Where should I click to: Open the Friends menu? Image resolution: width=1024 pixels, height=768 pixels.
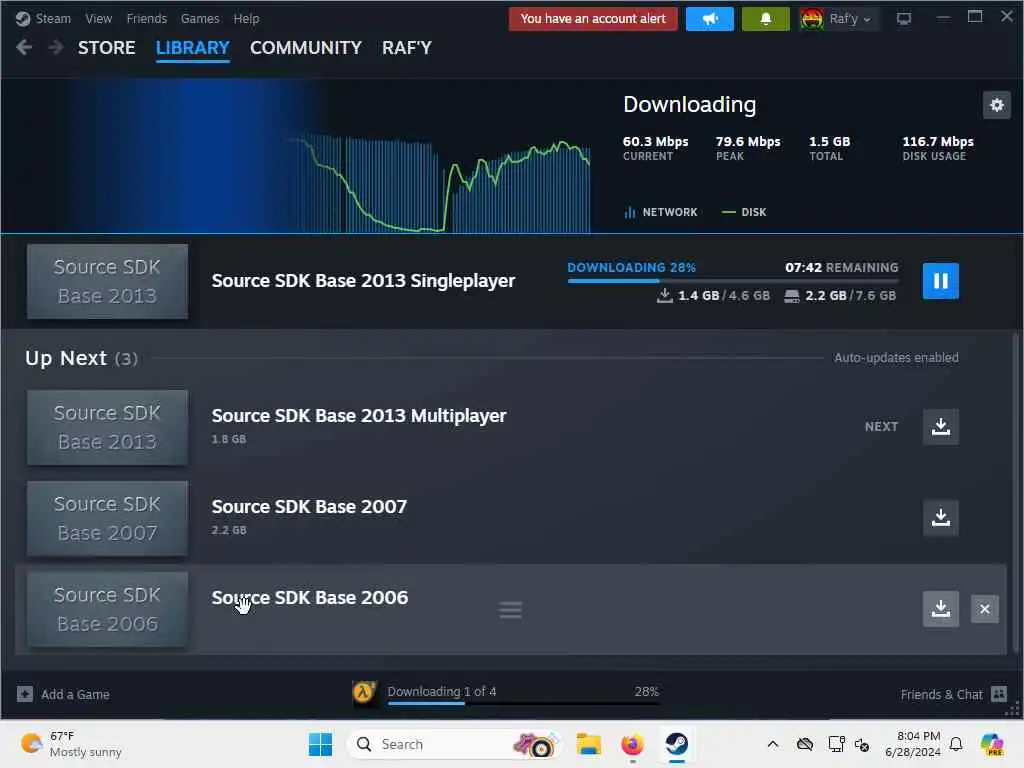click(x=146, y=19)
